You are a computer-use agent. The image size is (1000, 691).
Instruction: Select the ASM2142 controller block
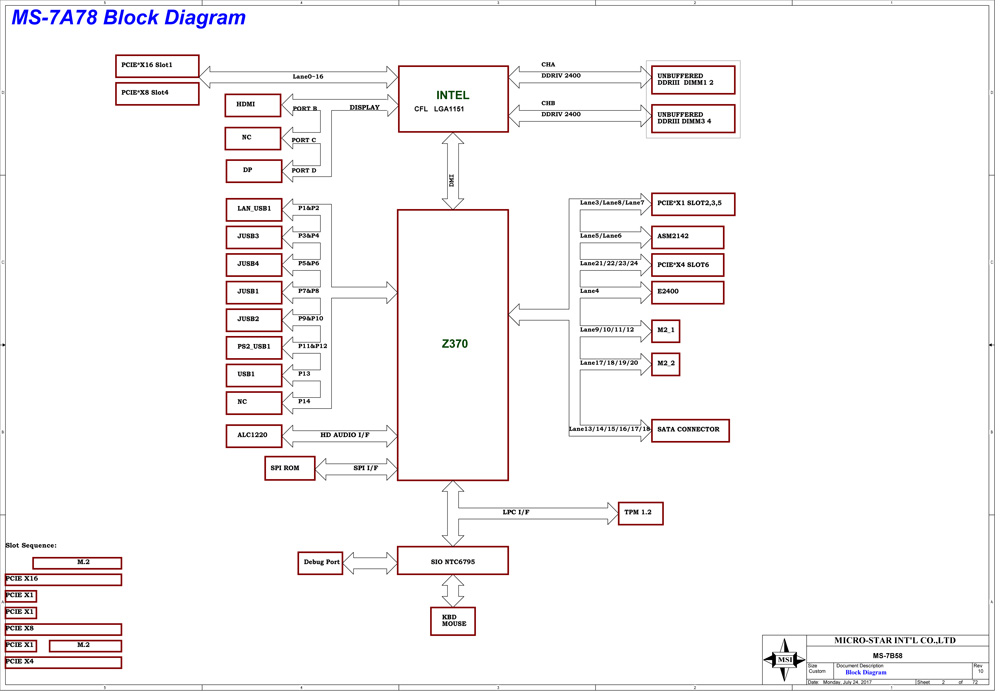click(x=688, y=237)
